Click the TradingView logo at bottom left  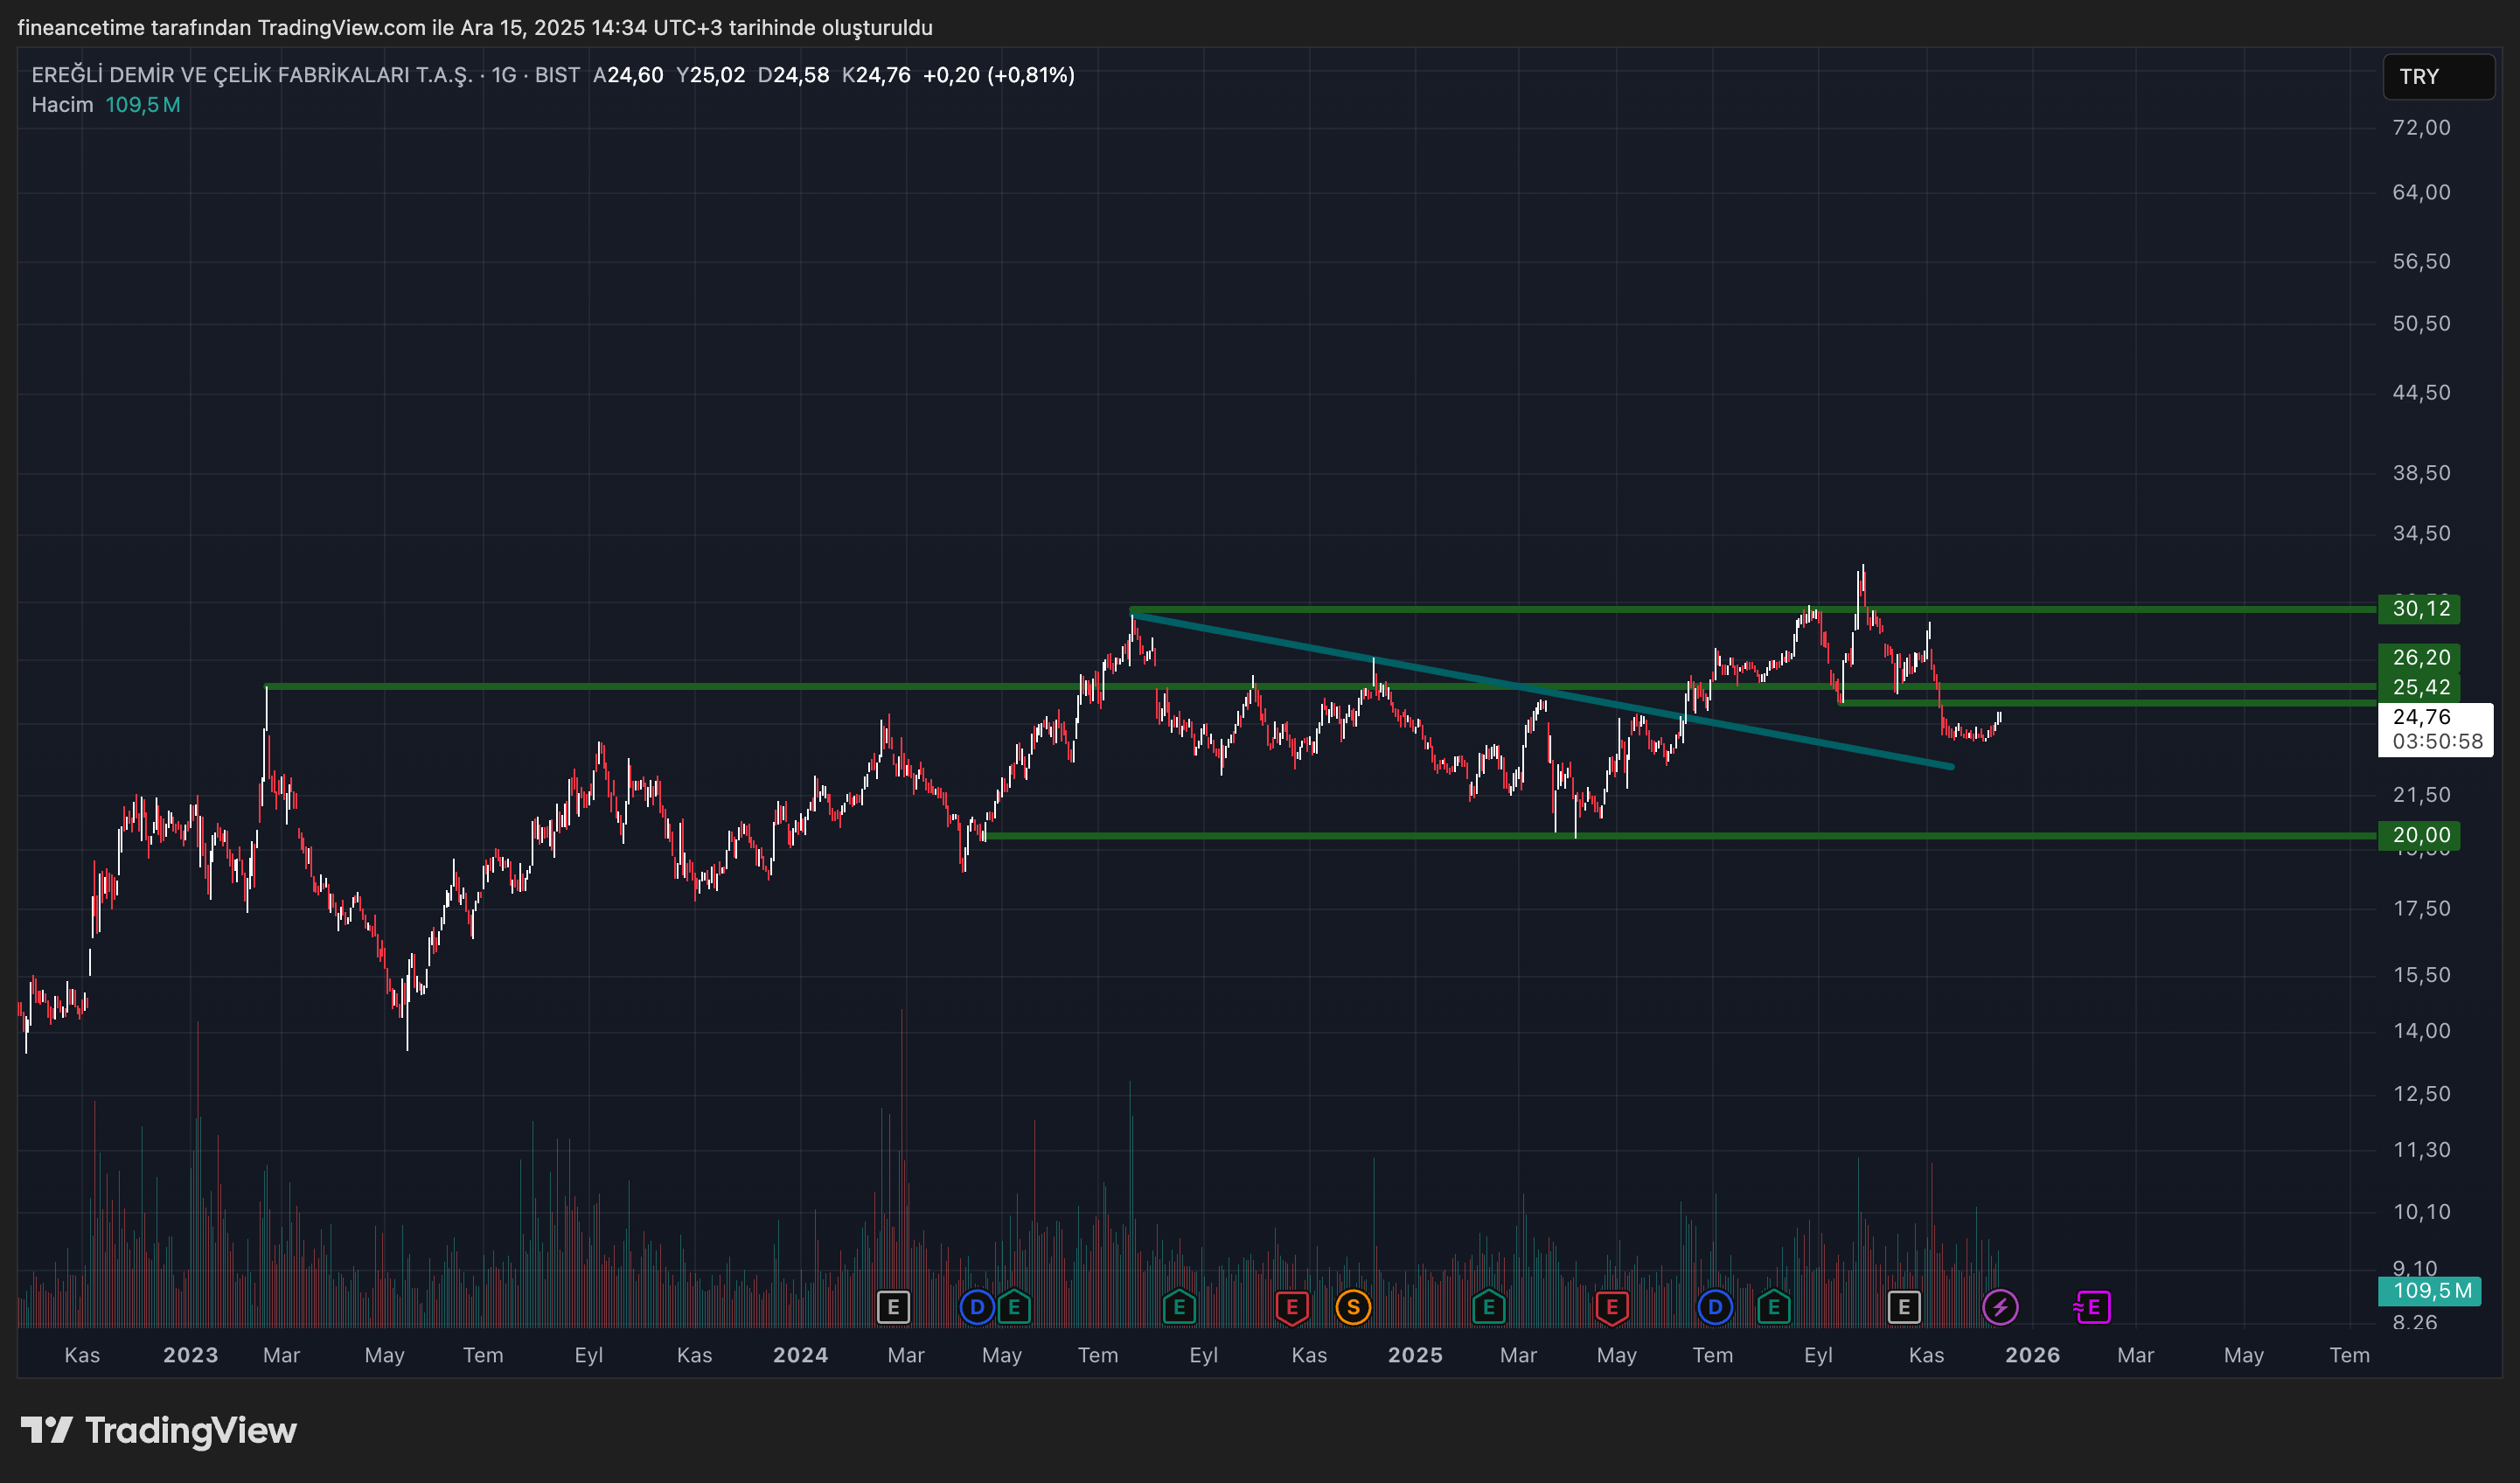pos(160,1431)
